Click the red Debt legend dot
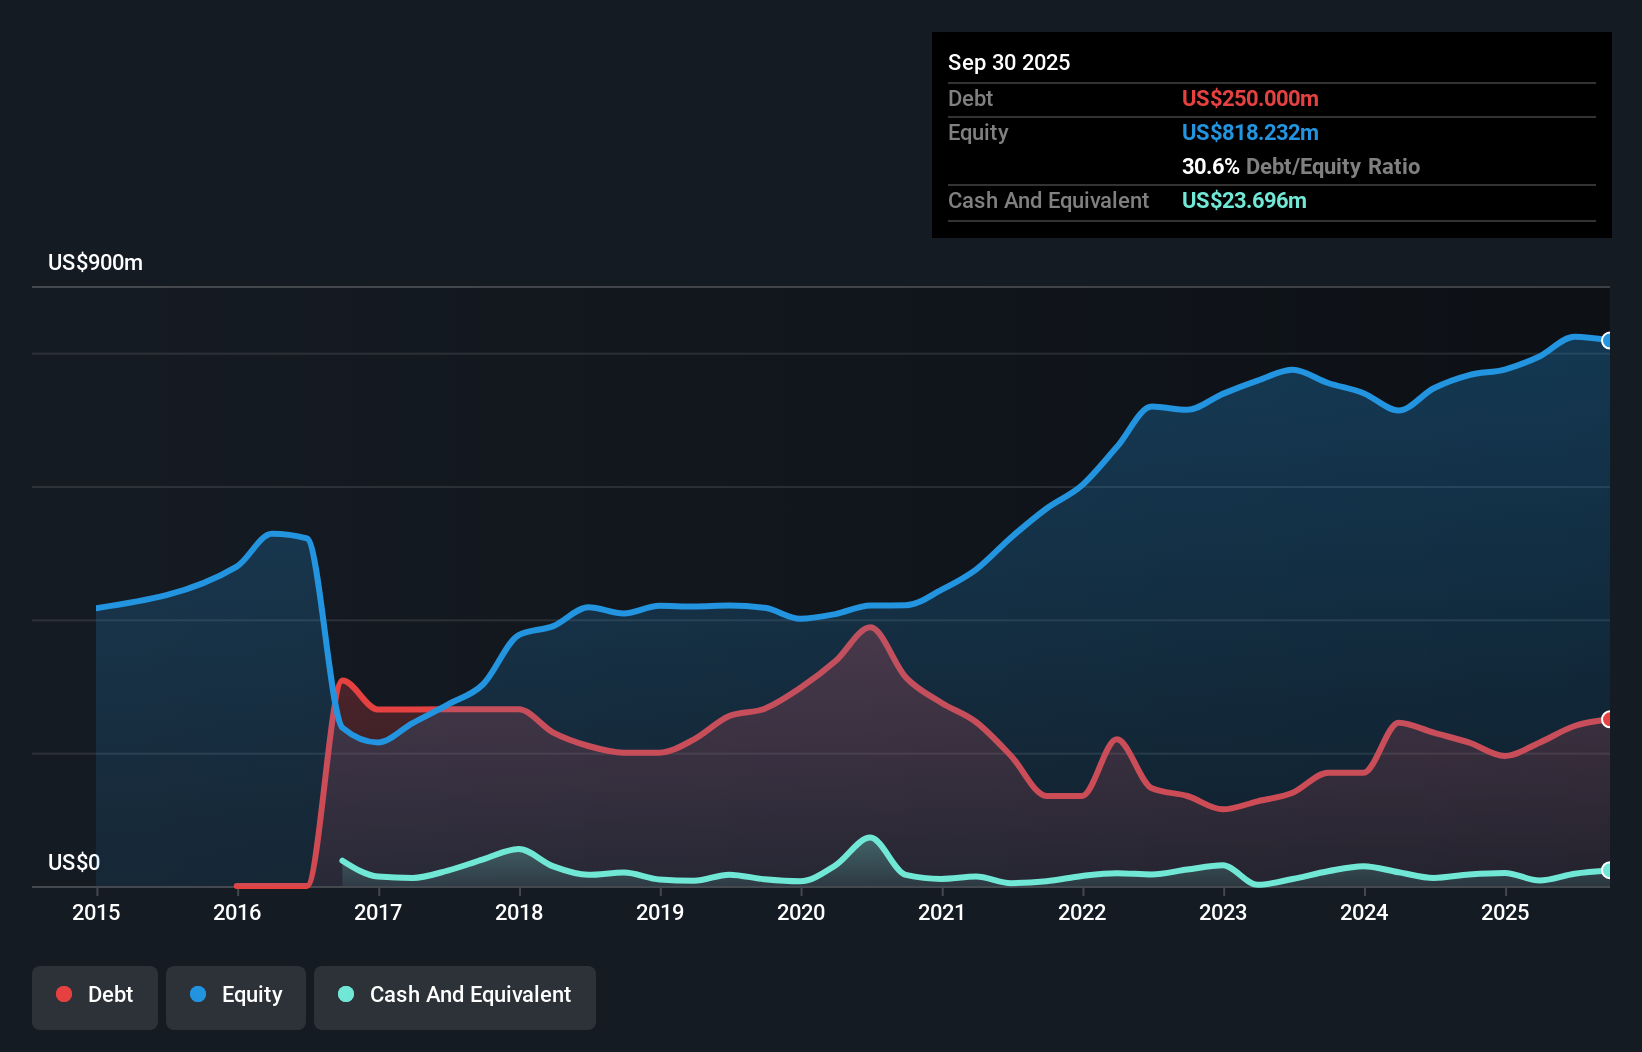The image size is (1642, 1052). click(x=62, y=994)
